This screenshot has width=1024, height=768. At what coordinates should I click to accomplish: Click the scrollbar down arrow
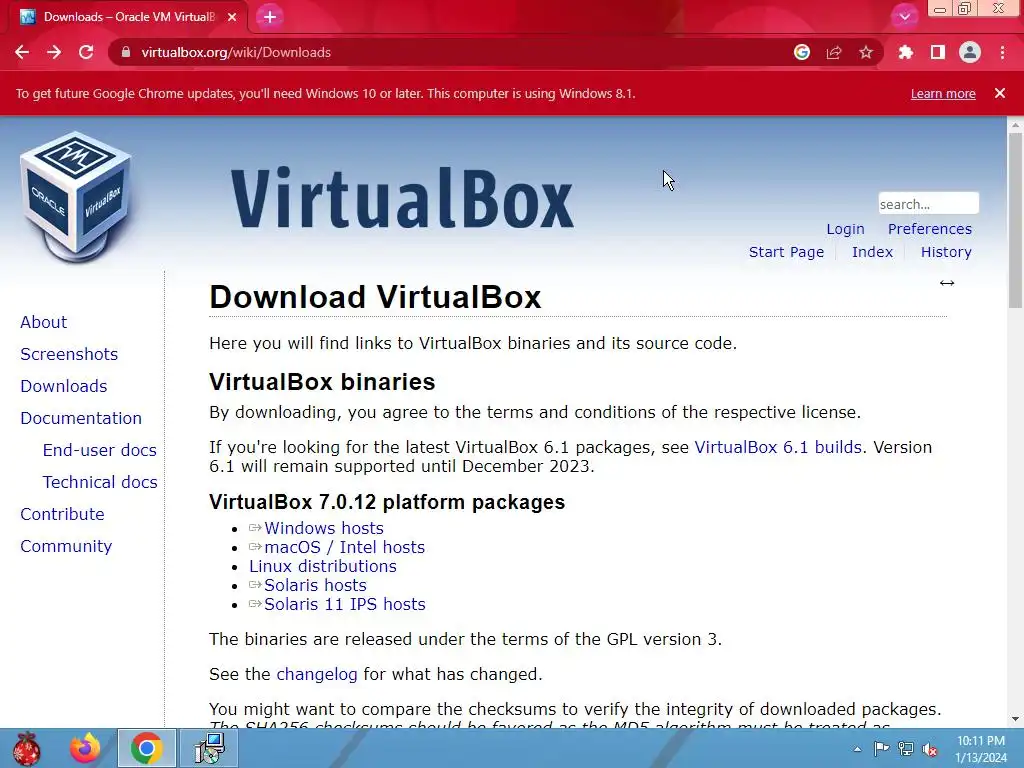[1015, 719]
